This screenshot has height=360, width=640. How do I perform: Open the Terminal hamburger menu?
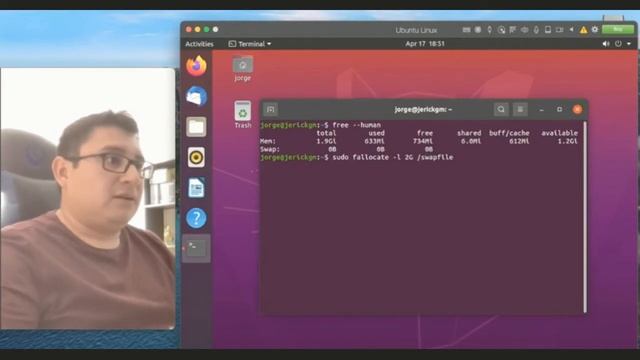pos(520,109)
